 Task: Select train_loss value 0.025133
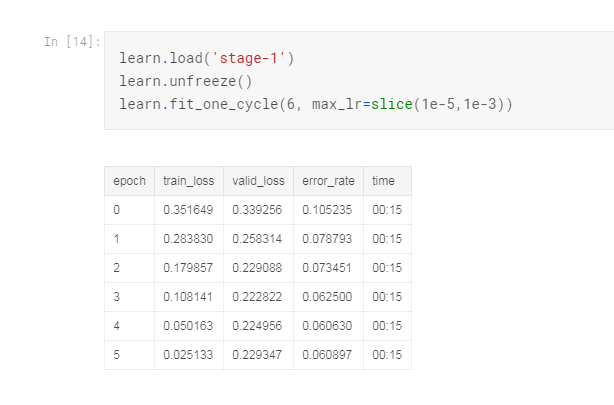pyautogui.click(x=188, y=355)
